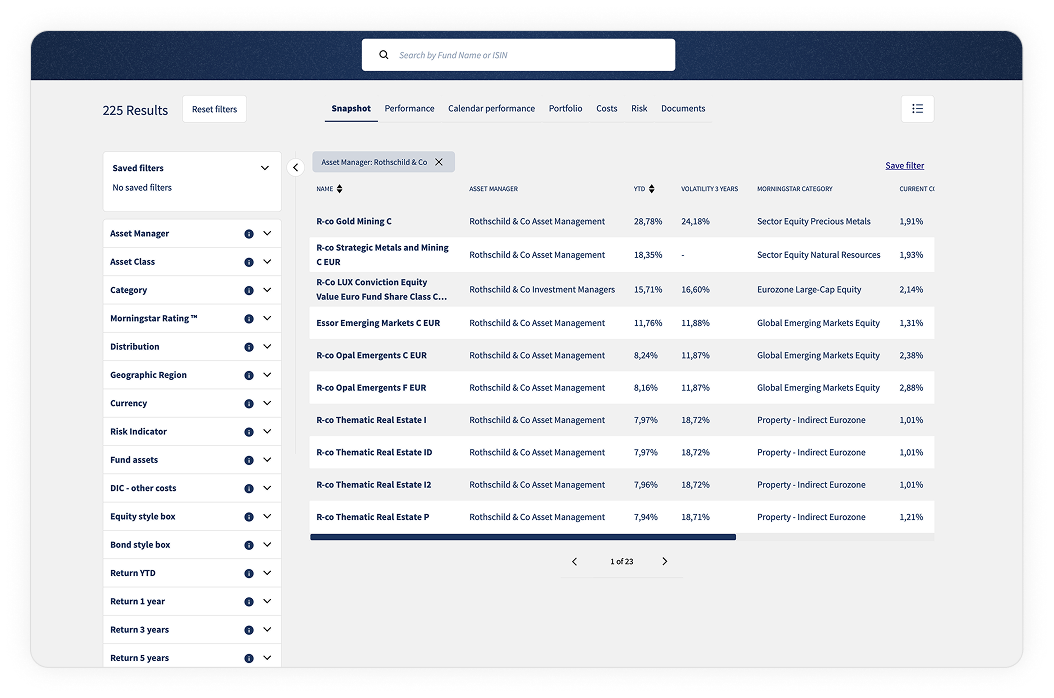Collapse the filter sidebar with arrow
This screenshot has height=698, width=1054.
click(x=295, y=168)
